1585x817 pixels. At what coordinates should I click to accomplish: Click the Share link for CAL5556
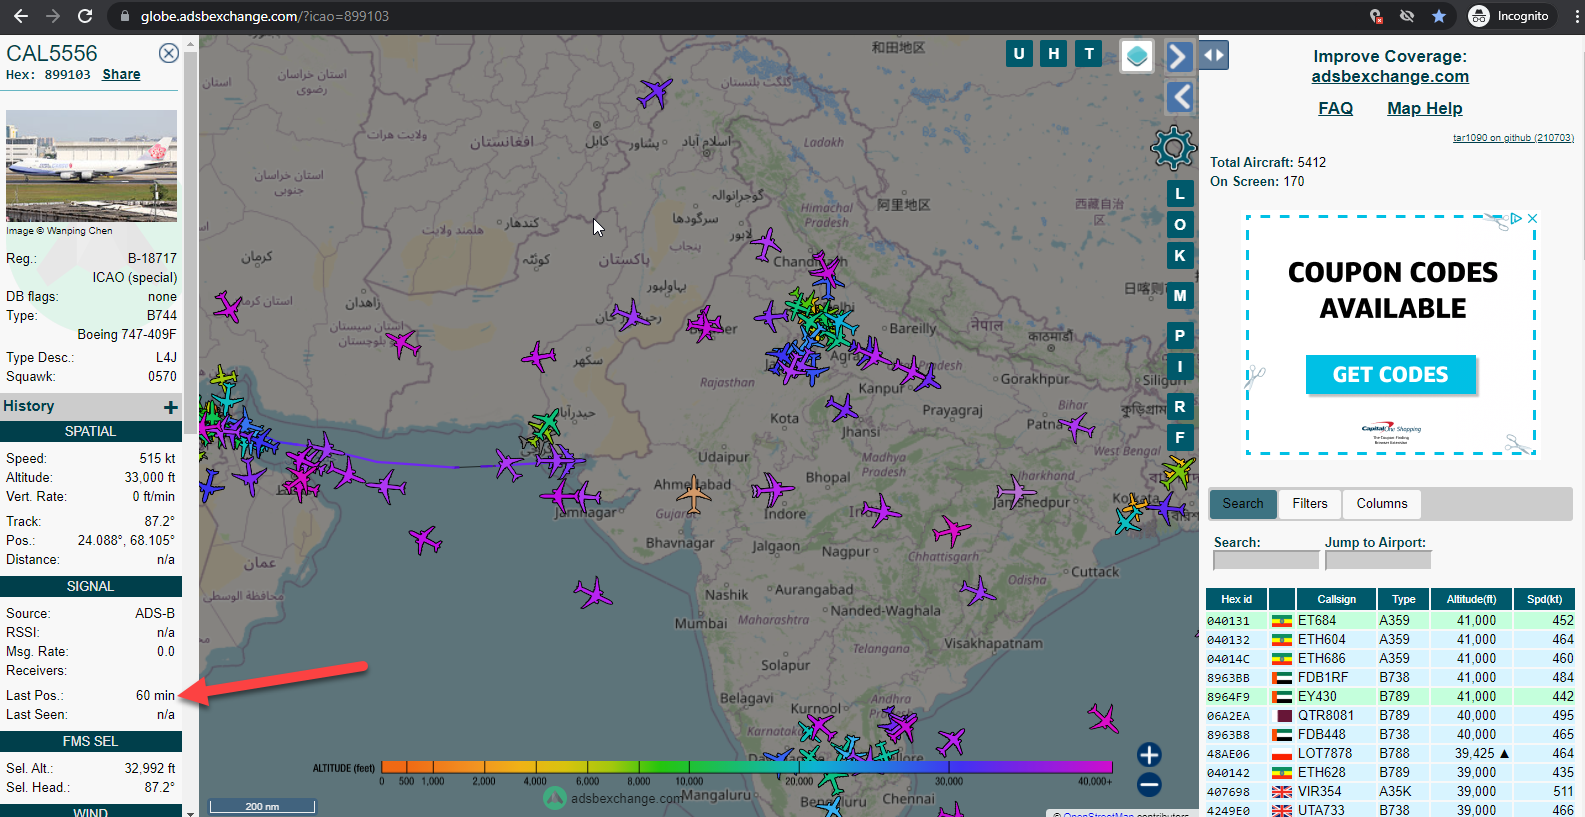pyautogui.click(x=121, y=74)
